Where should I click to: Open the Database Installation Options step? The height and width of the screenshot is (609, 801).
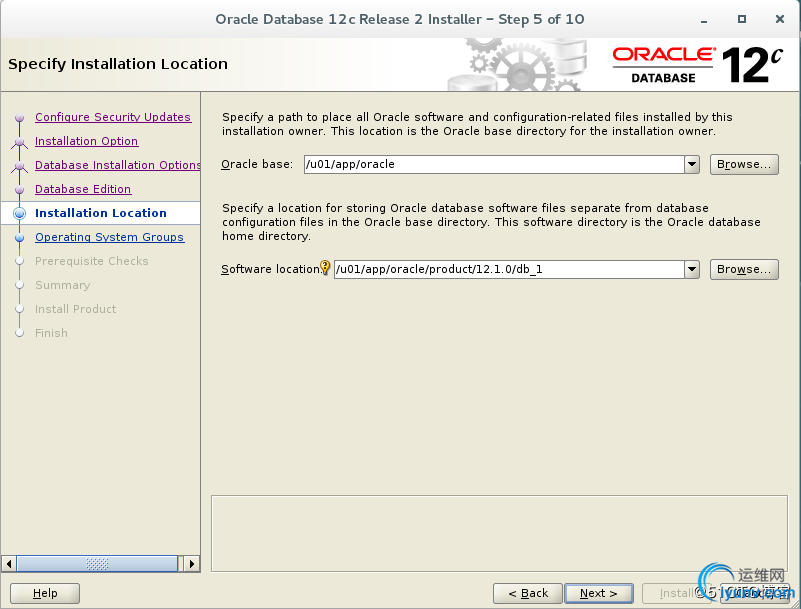coord(117,165)
